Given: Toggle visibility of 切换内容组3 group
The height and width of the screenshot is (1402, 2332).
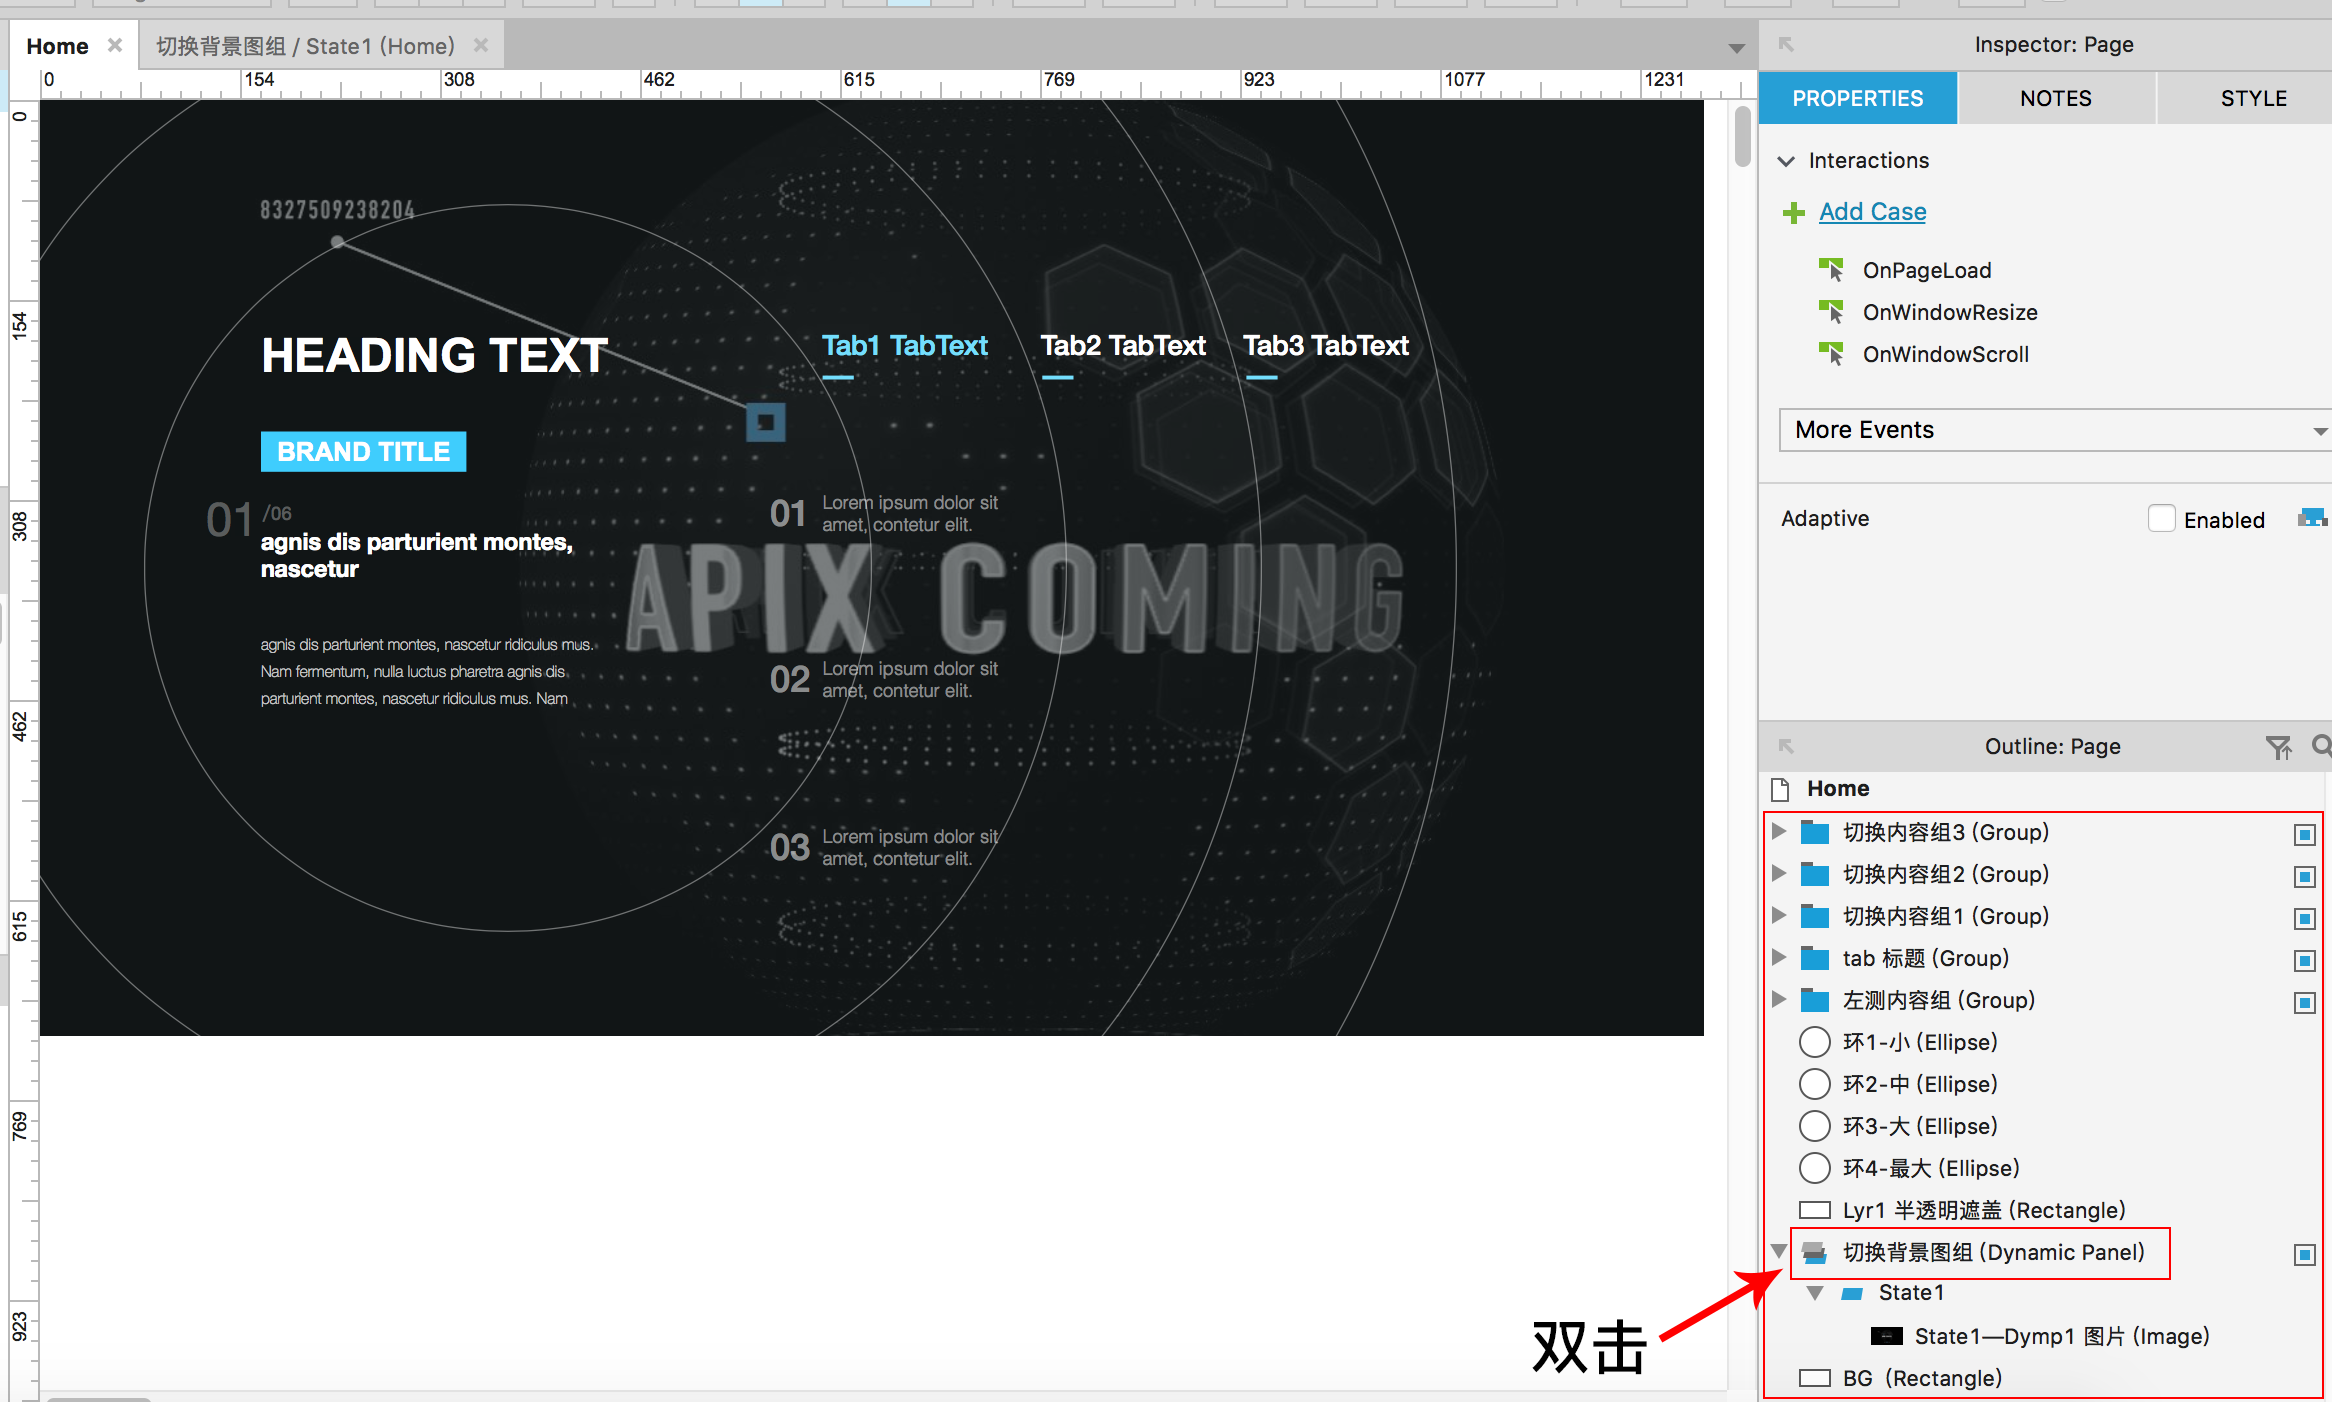Looking at the screenshot, I should (2304, 834).
